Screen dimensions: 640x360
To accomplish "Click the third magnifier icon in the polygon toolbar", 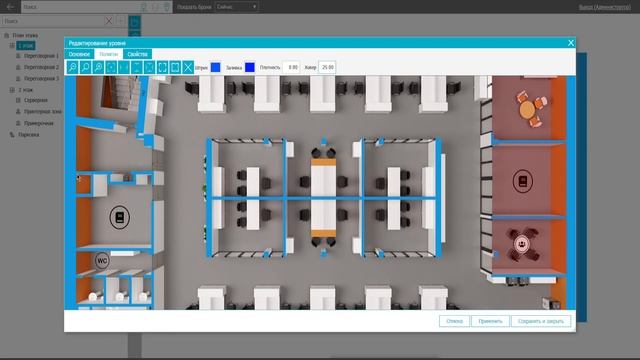I will (98, 67).
